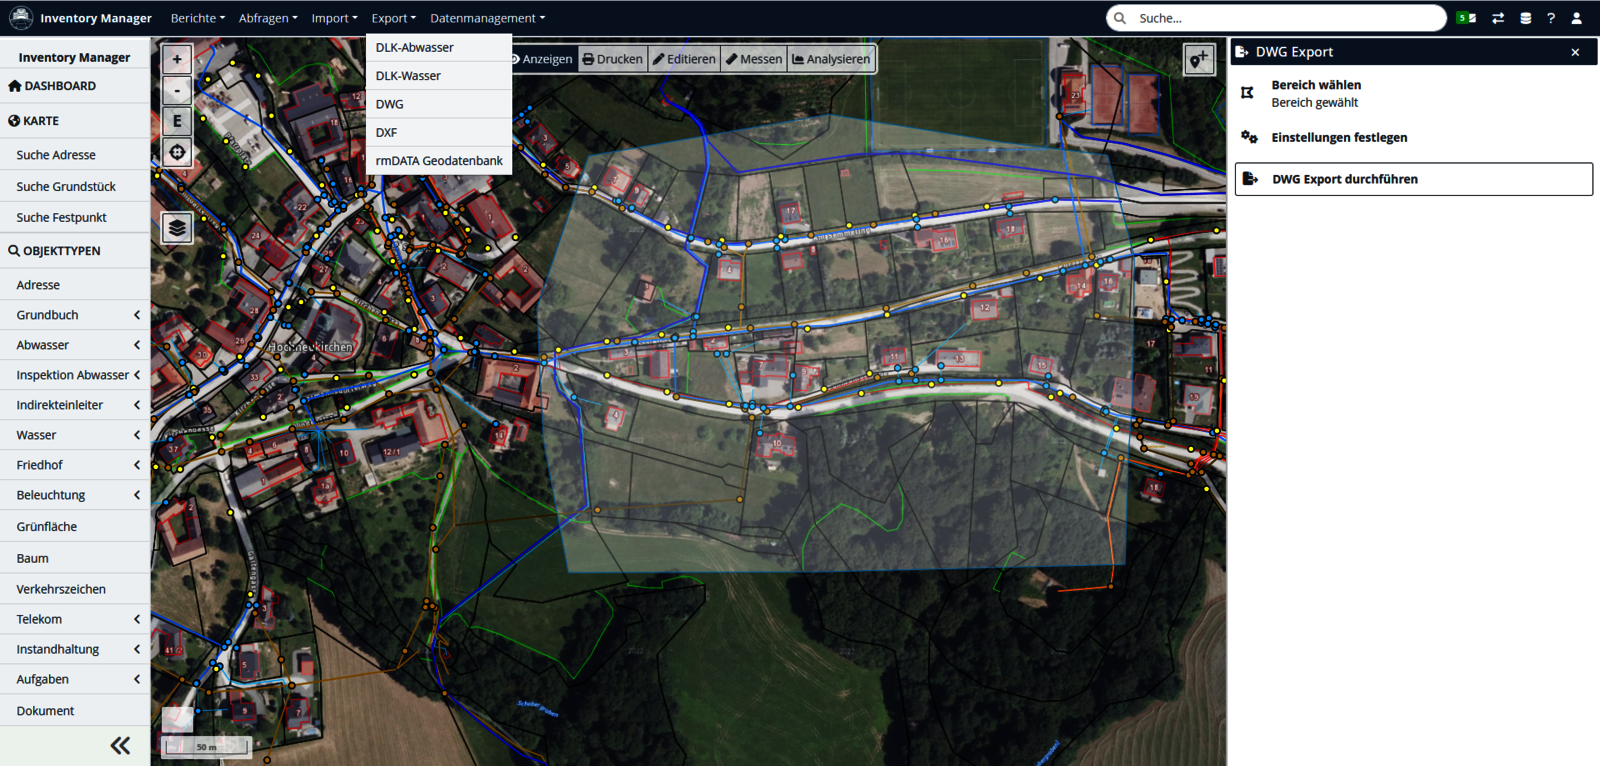
Task: Zoom in the map with plus button
Action: [177, 59]
